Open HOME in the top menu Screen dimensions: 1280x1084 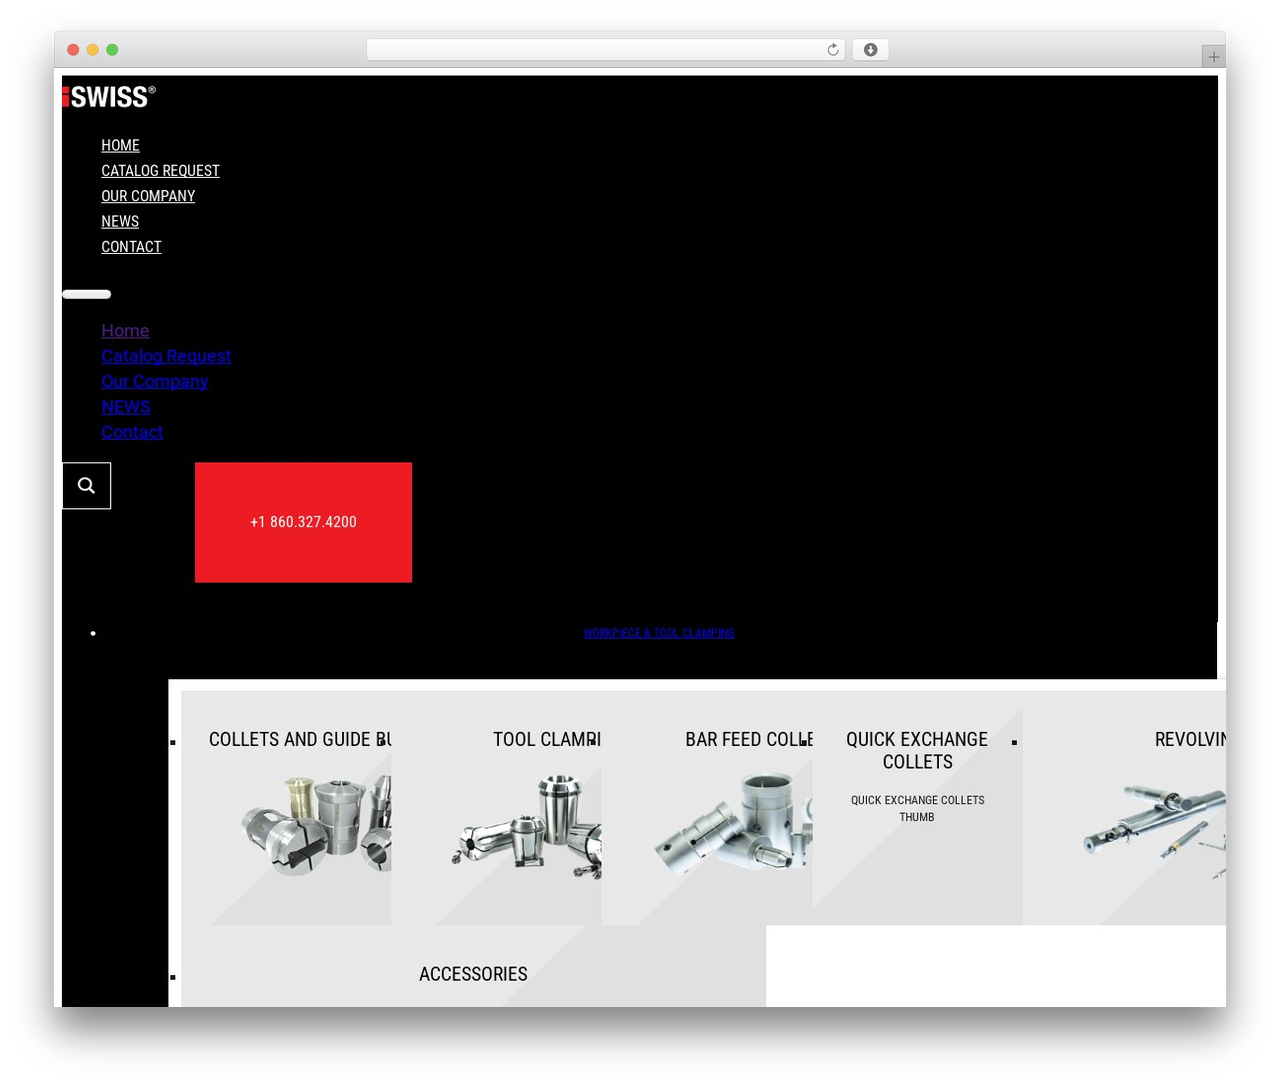coord(120,145)
